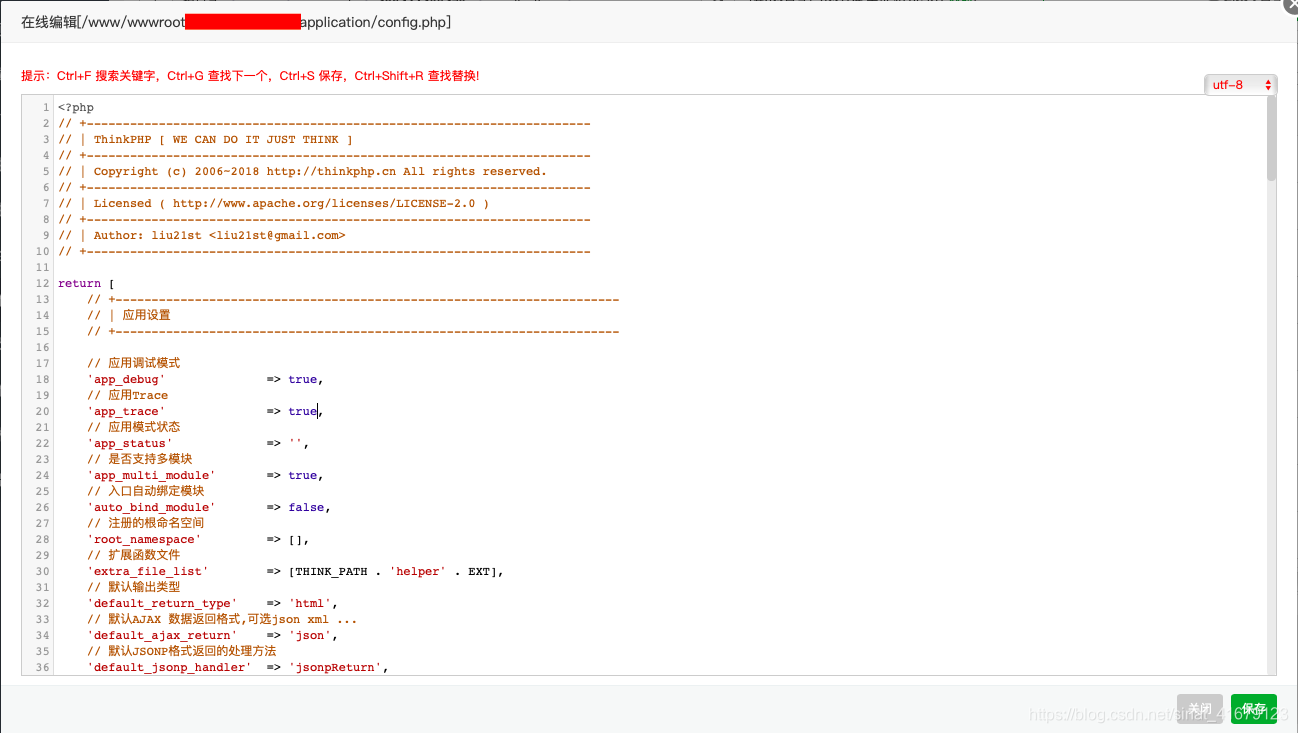
Task: Click the 默认AJAX 数据返回格式 comment
Action: click(x=222, y=619)
